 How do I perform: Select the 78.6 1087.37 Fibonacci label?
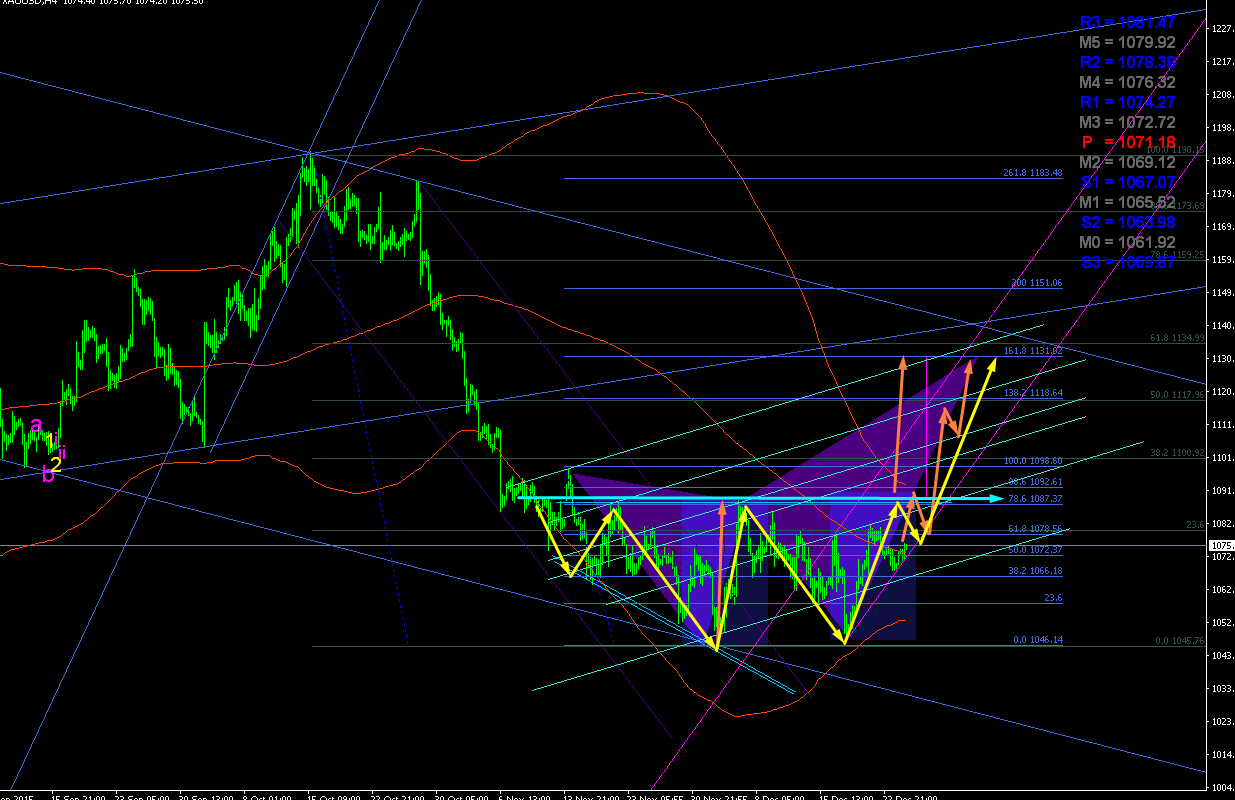coord(1035,498)
